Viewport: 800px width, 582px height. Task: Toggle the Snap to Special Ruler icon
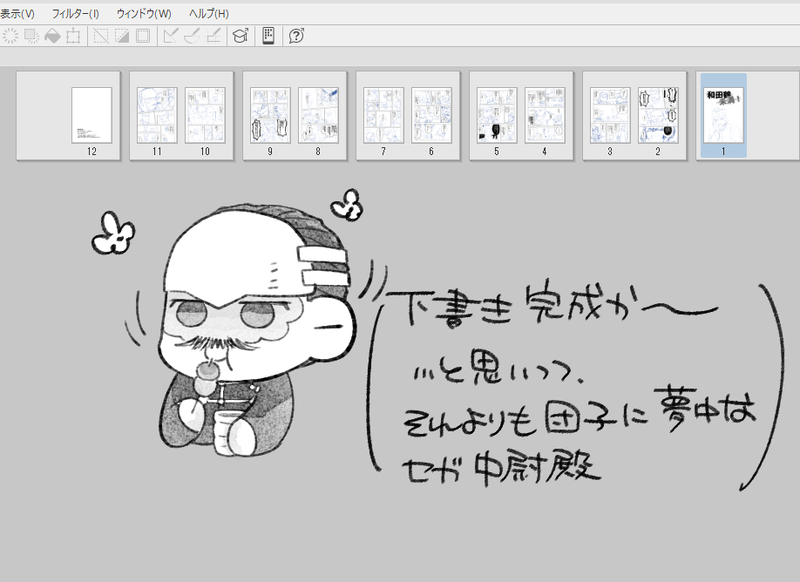click(x=192, y=36)
